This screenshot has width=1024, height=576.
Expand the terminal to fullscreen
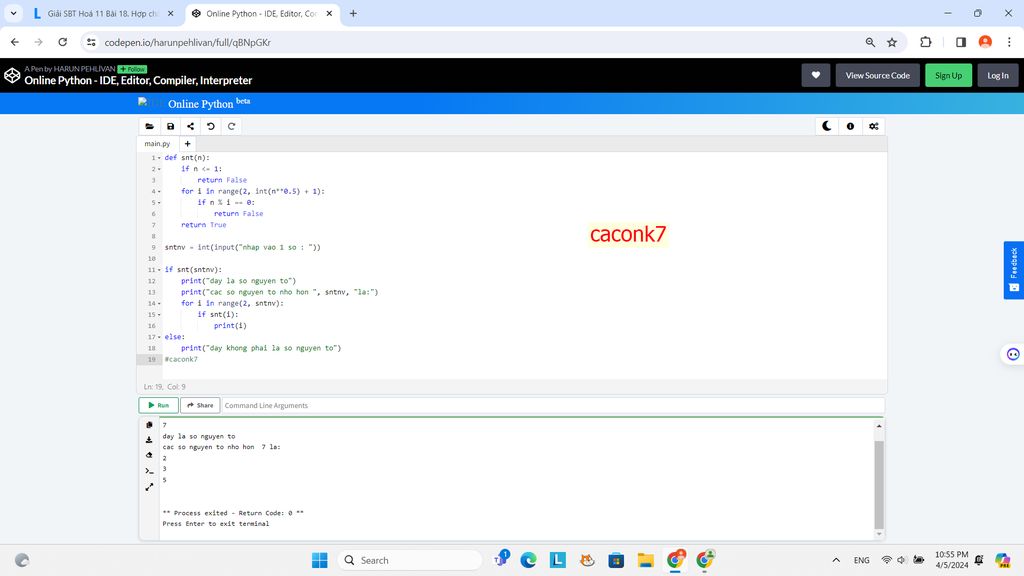coord(149,487)
